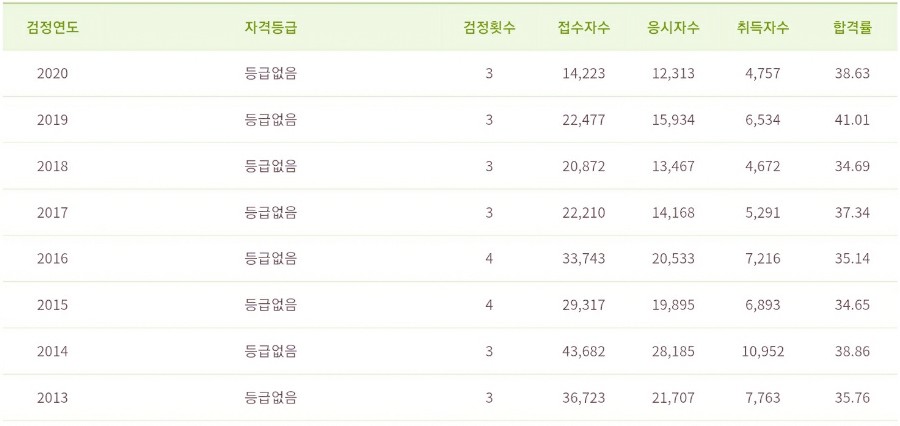
Task: Select the 2020 year cell
Action: click(x=52, y=74)
